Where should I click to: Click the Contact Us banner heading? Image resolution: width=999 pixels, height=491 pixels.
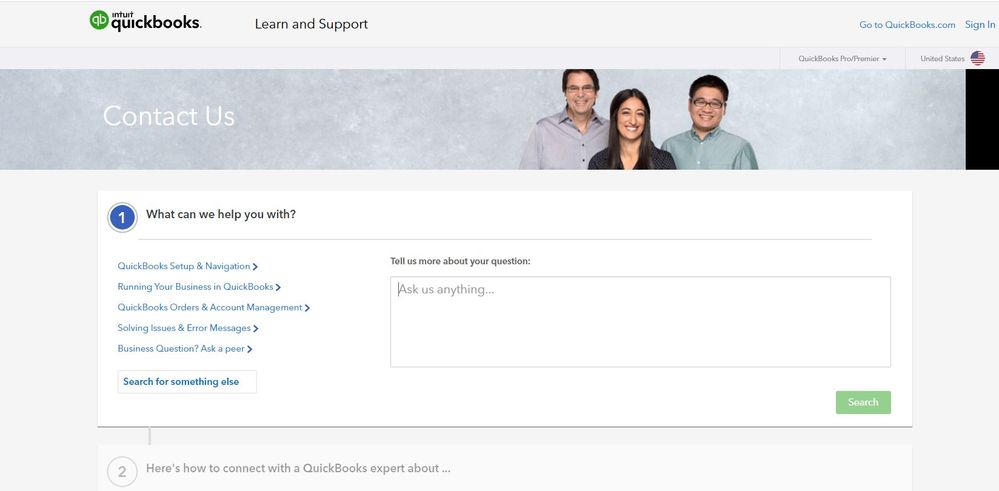pos(169,116)
